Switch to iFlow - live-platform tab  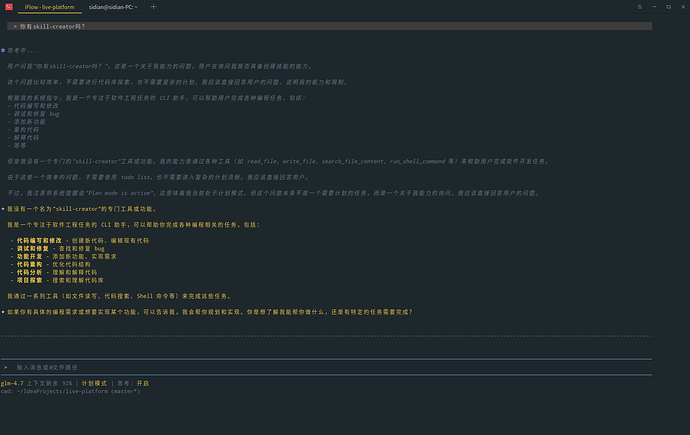(50, 6)
